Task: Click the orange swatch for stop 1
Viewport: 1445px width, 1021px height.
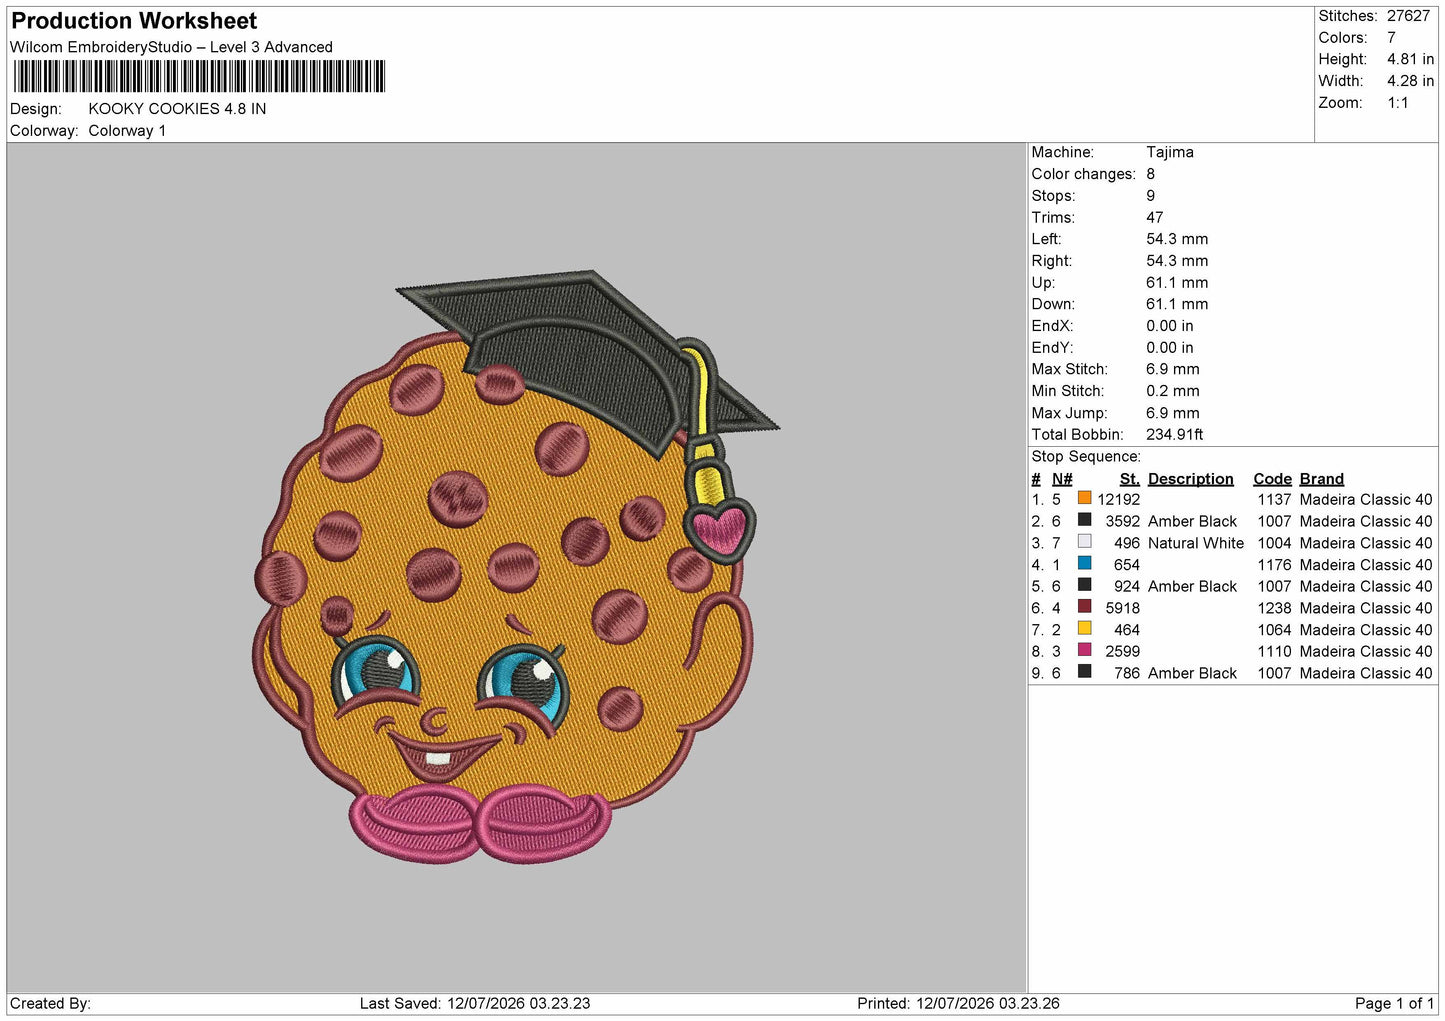Action: (1084, 498)
